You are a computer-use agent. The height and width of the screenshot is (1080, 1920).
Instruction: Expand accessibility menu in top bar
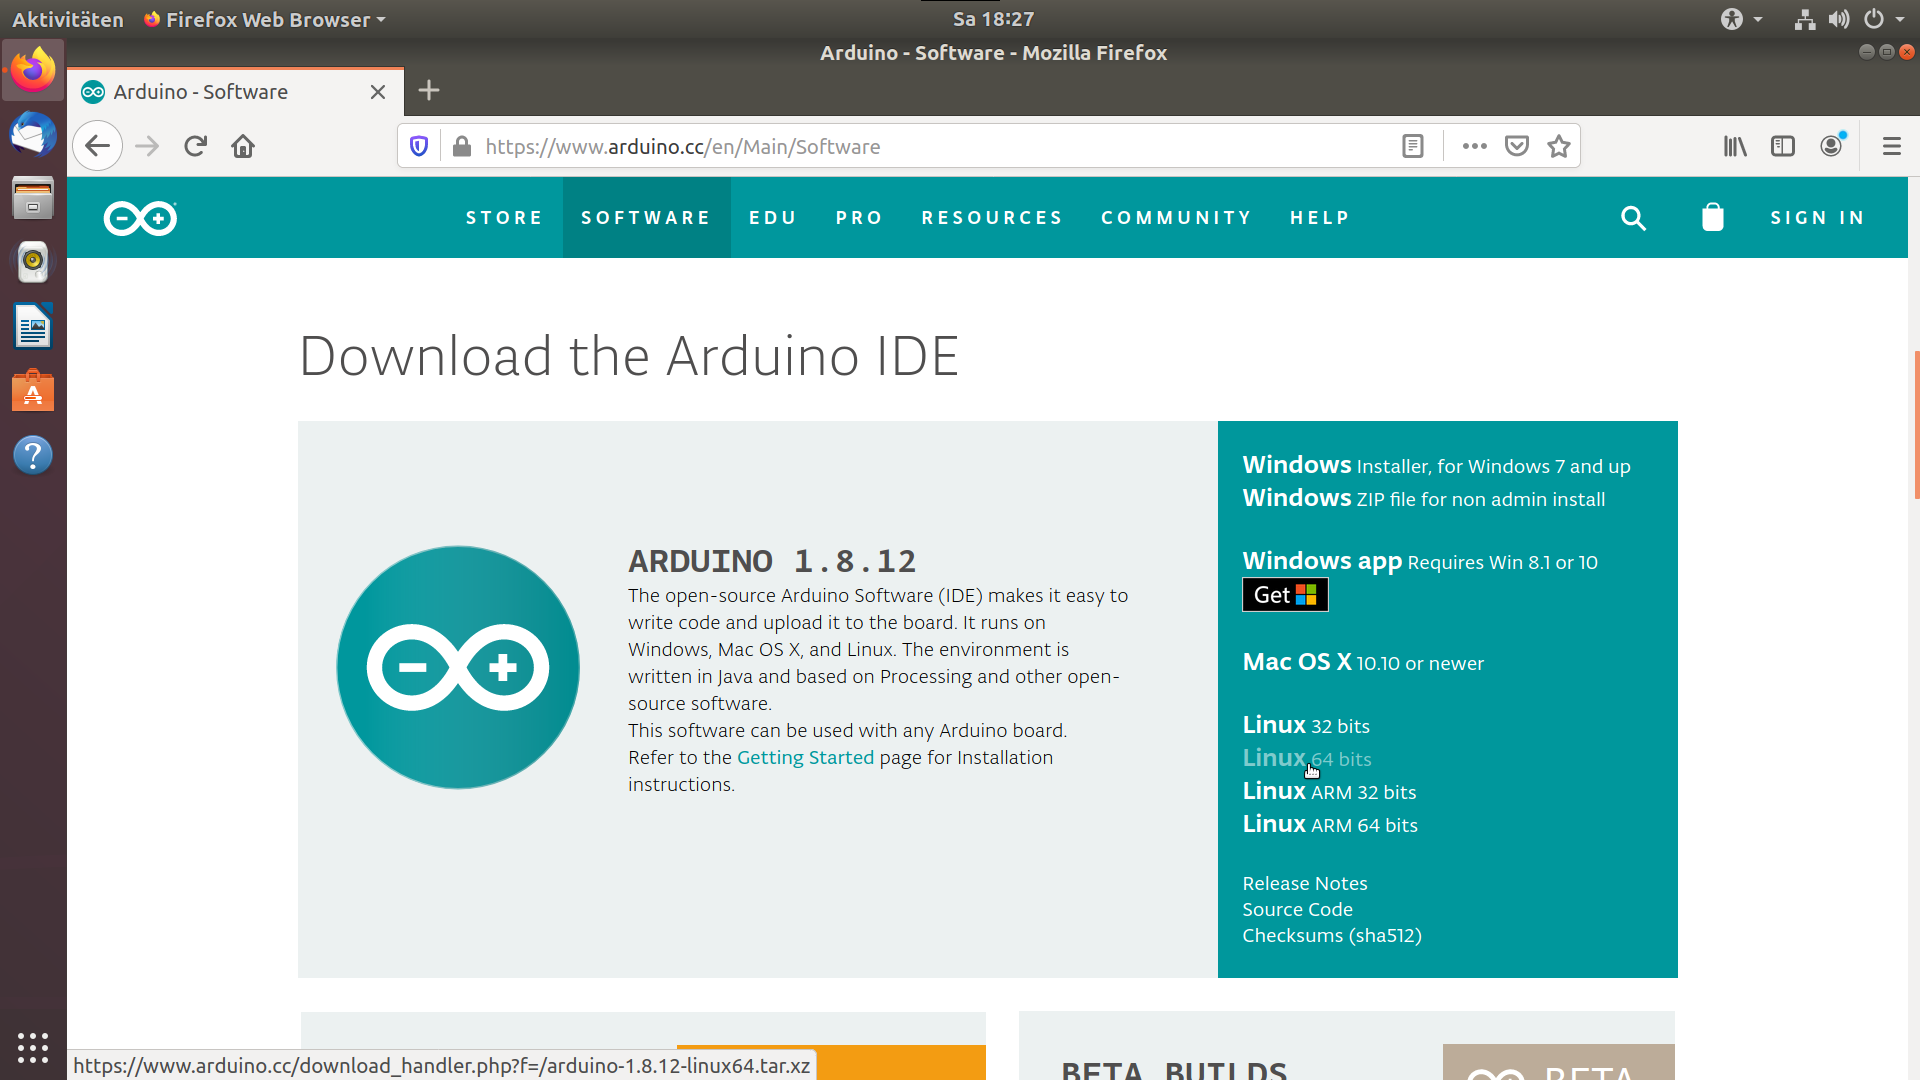[x=1741, y=19]
